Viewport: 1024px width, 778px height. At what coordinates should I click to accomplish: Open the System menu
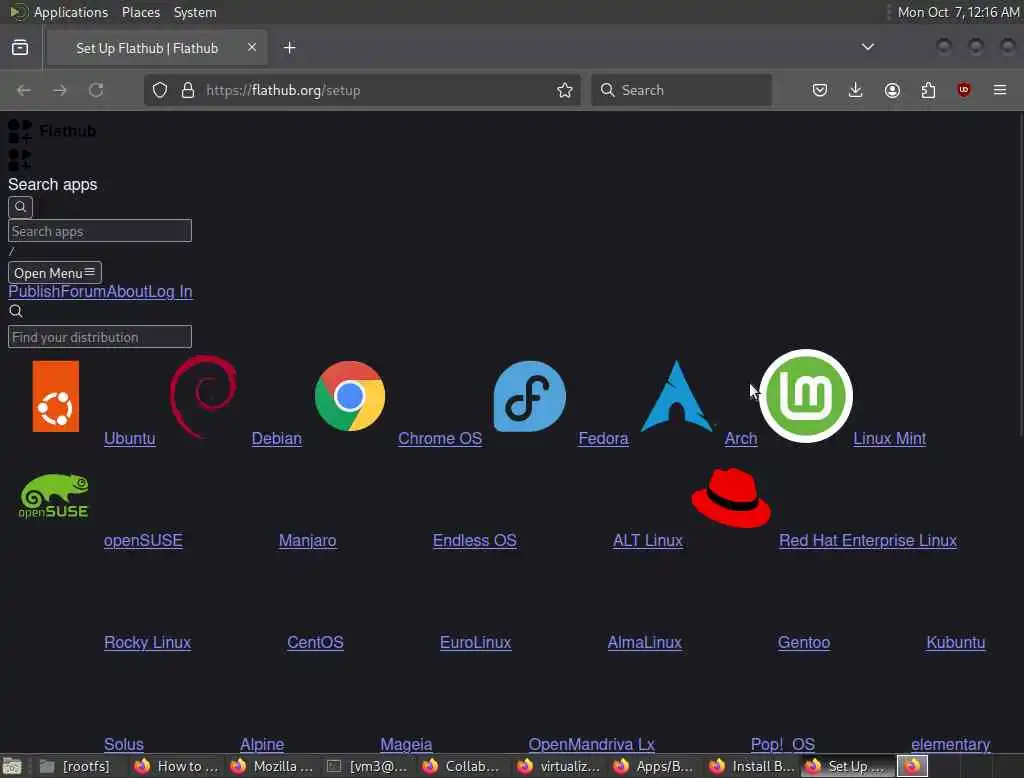[195, 12]
